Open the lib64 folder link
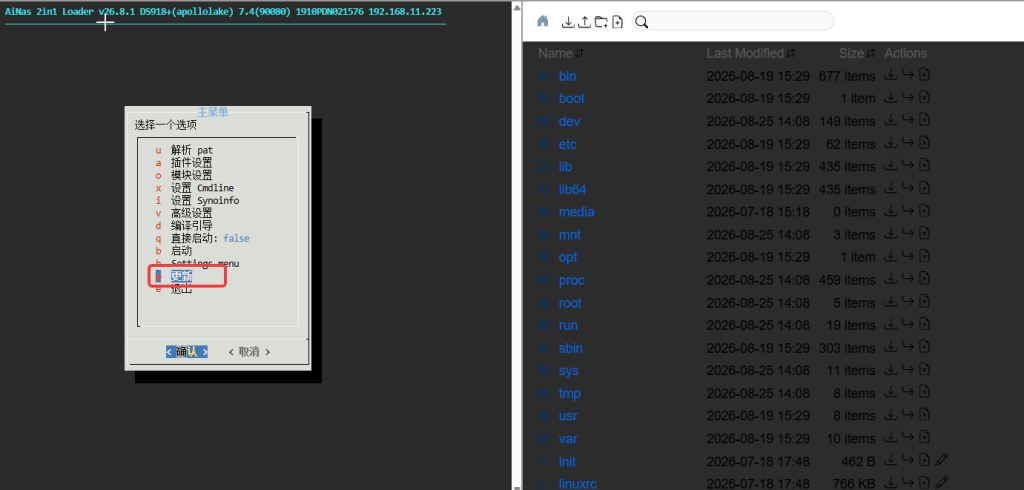Image resolution: width=1024 pixels, height=490 pixels. click(x=573, y=189)
